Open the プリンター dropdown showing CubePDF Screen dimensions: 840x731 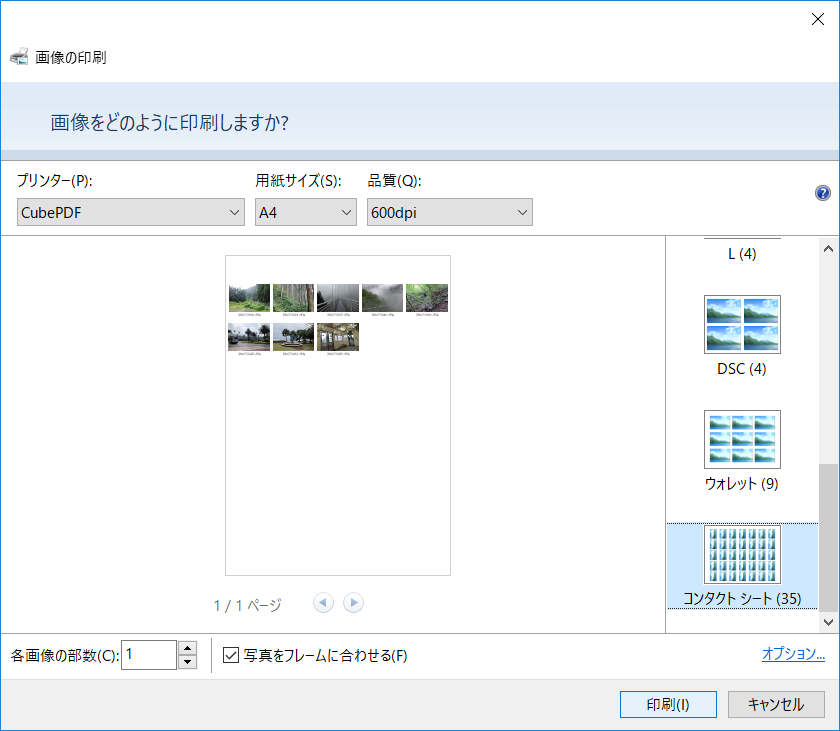[x=130, y=212]
